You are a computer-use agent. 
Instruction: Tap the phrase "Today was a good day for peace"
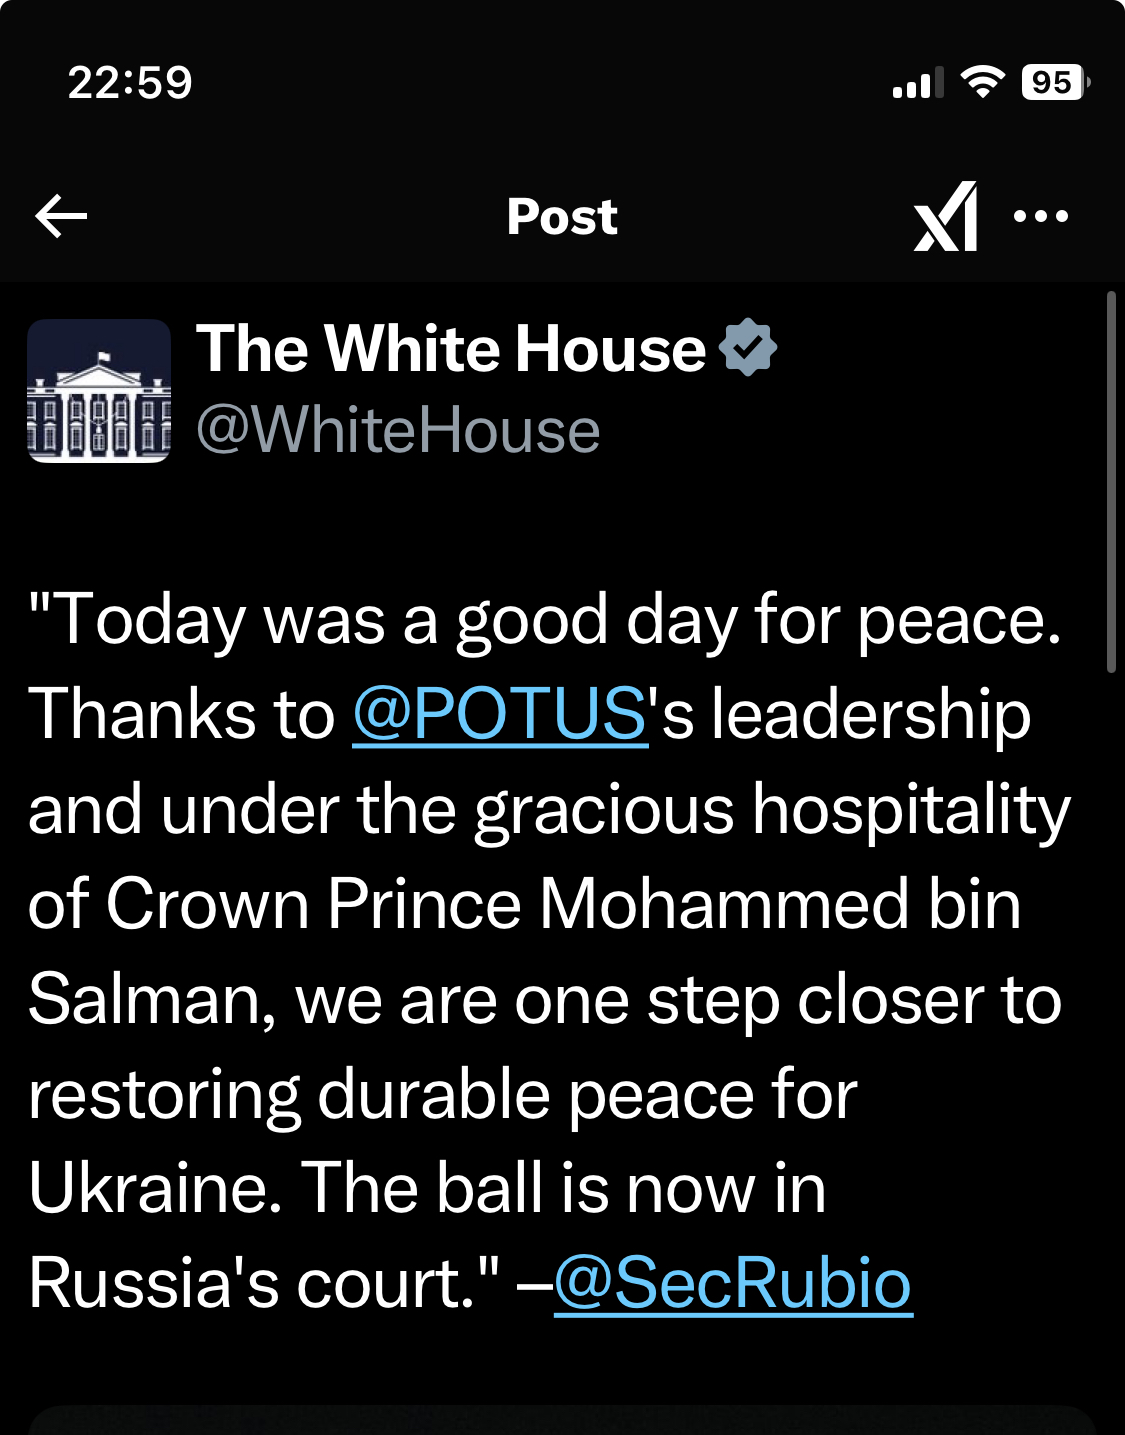(545, 620)
